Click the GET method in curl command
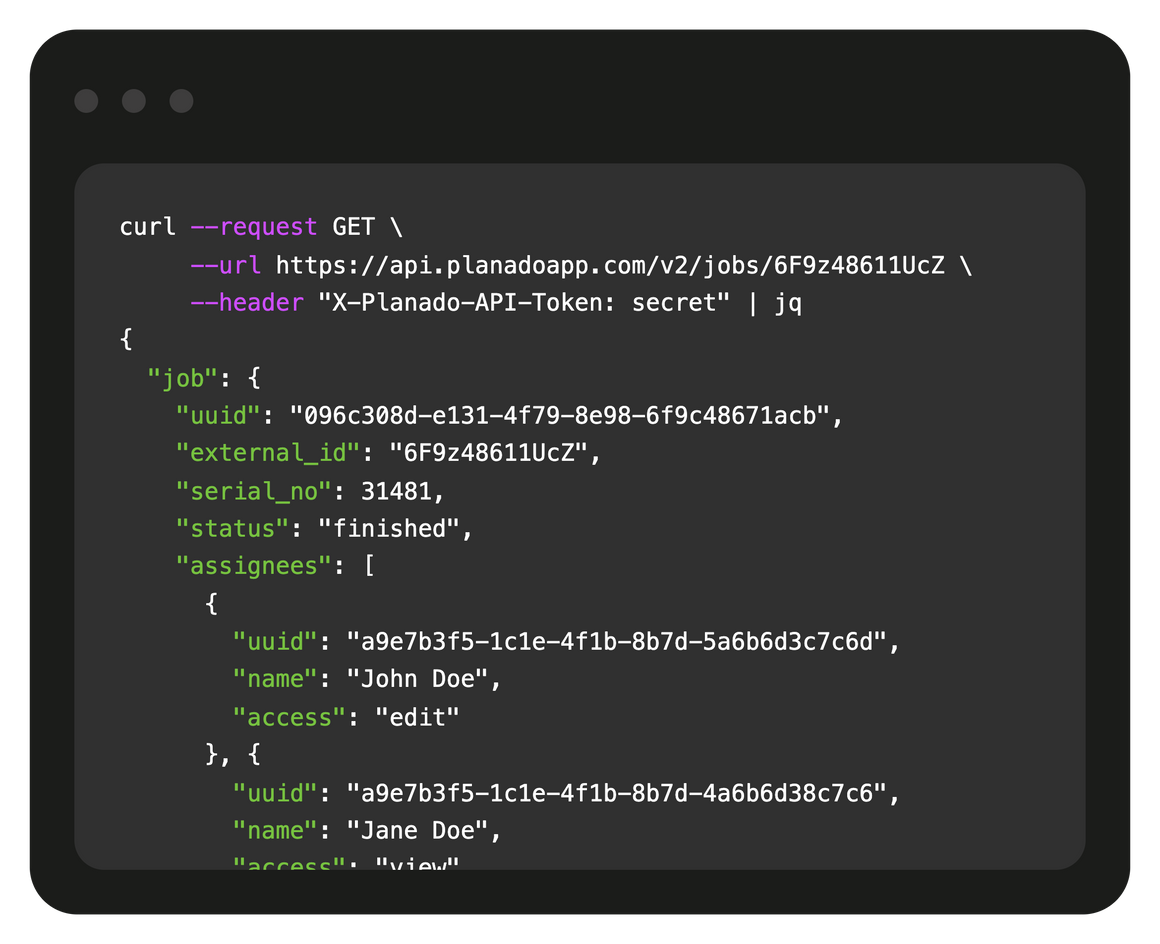This screenshot has width=1160, height=944. pyautogui.click(x=354, y=226)
